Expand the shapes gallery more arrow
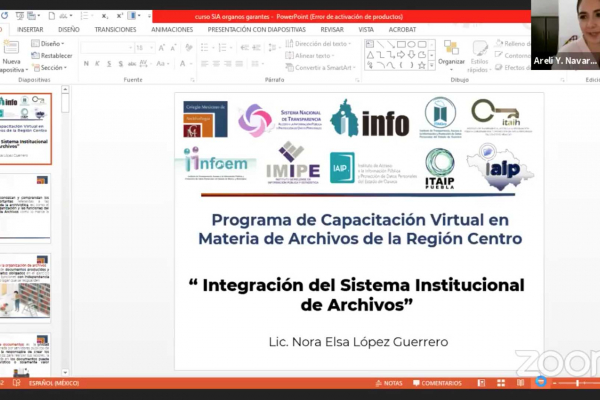This screenshot has height=400, width=600. (x=432, y=66)
